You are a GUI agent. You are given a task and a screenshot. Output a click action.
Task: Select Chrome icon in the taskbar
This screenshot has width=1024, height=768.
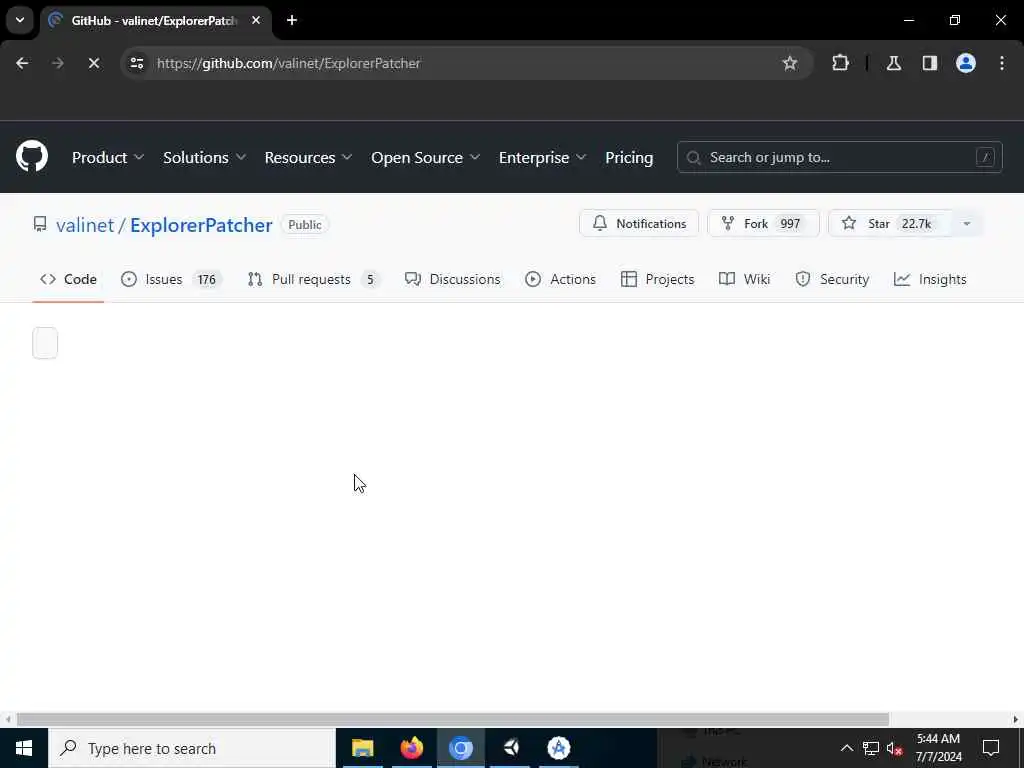460,748
